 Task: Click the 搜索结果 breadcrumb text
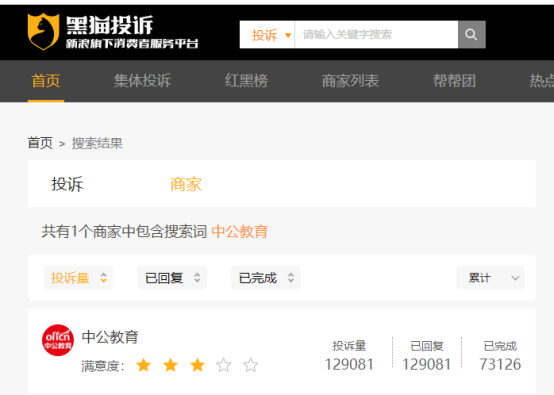click(97, 143)
